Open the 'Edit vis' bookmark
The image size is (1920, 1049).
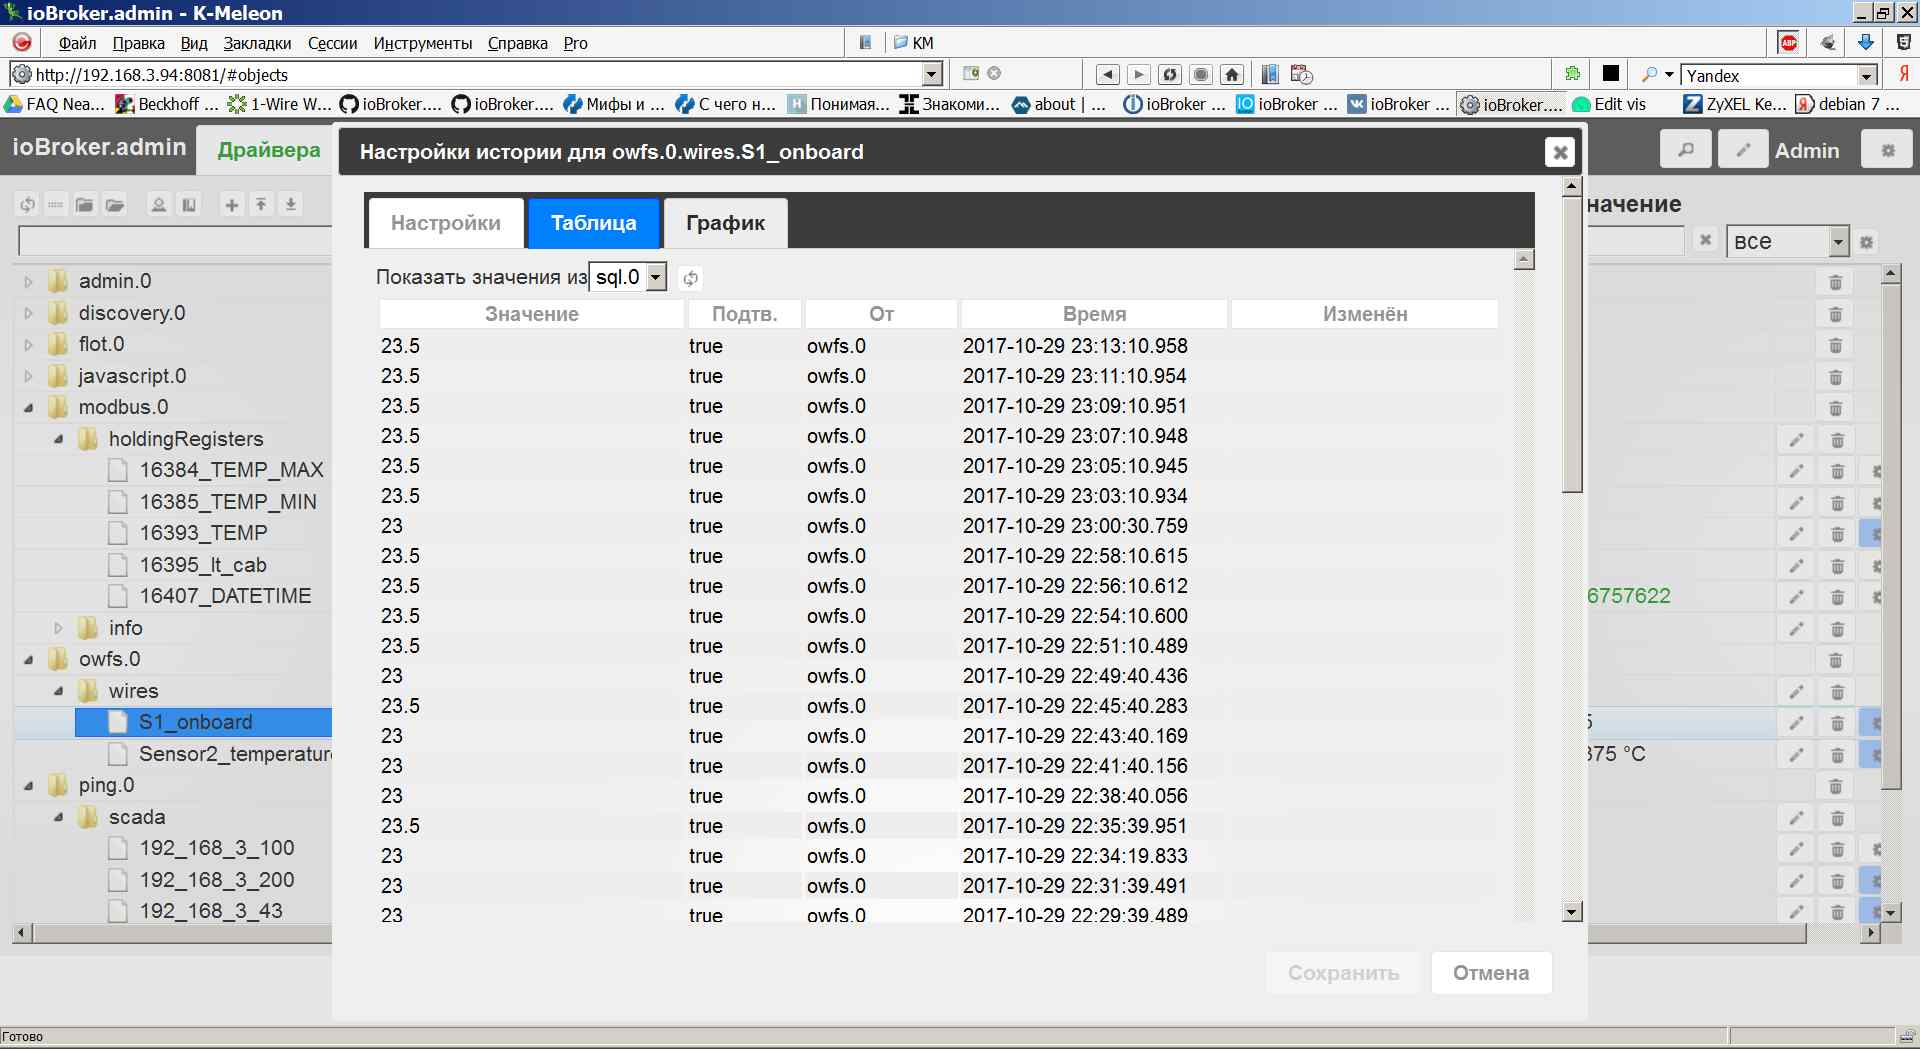[x=1609, y=104]
